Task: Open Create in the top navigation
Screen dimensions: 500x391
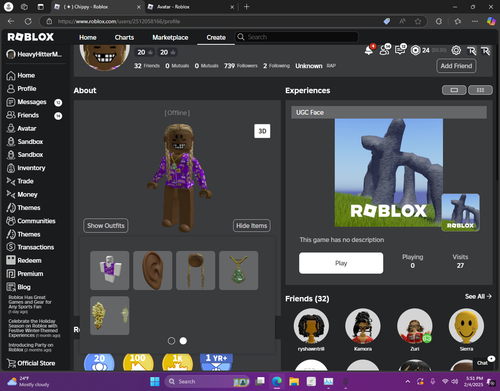Action: [x=216, y=37]
